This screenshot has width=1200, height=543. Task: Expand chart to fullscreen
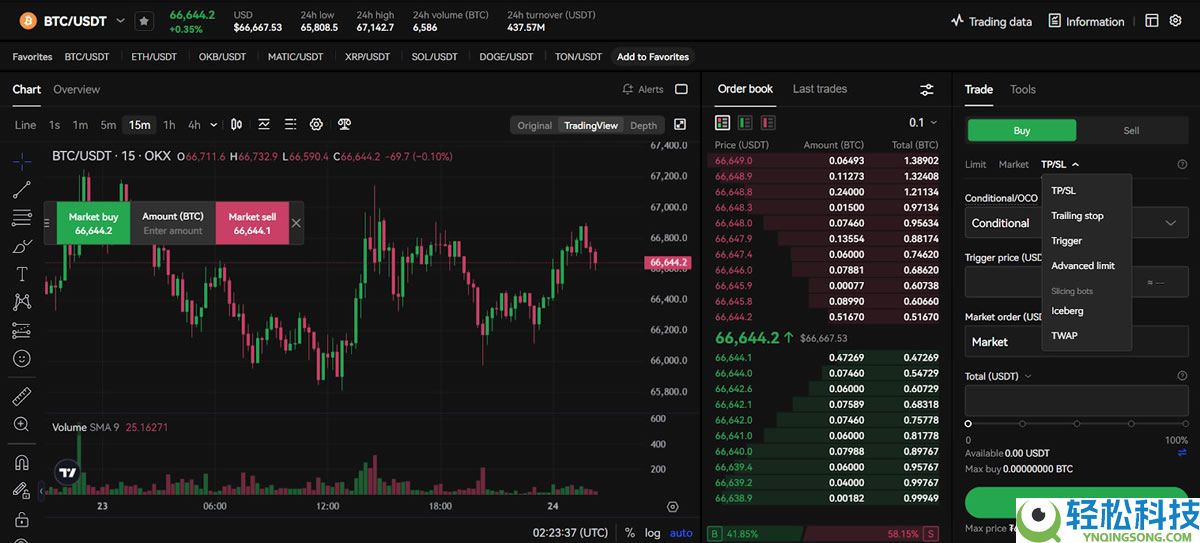[680, 125]
